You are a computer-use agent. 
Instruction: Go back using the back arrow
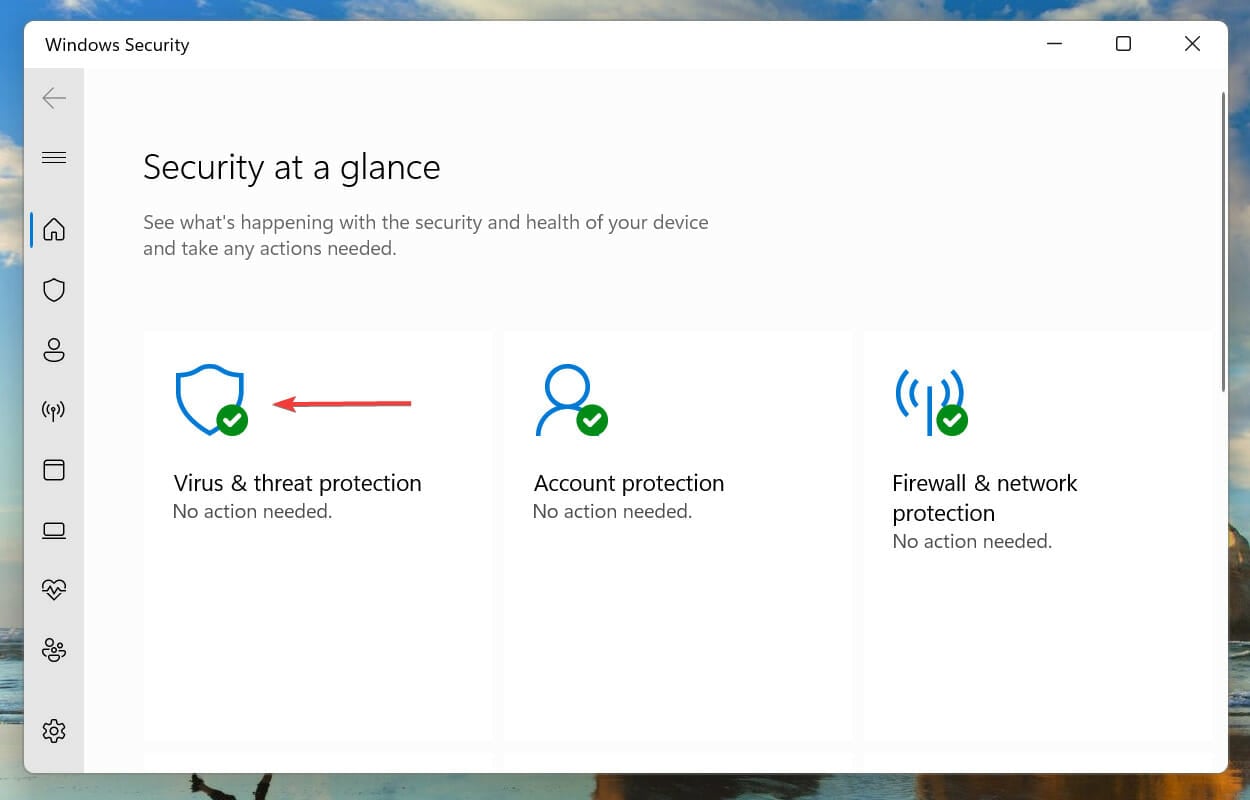click(54, 97)
